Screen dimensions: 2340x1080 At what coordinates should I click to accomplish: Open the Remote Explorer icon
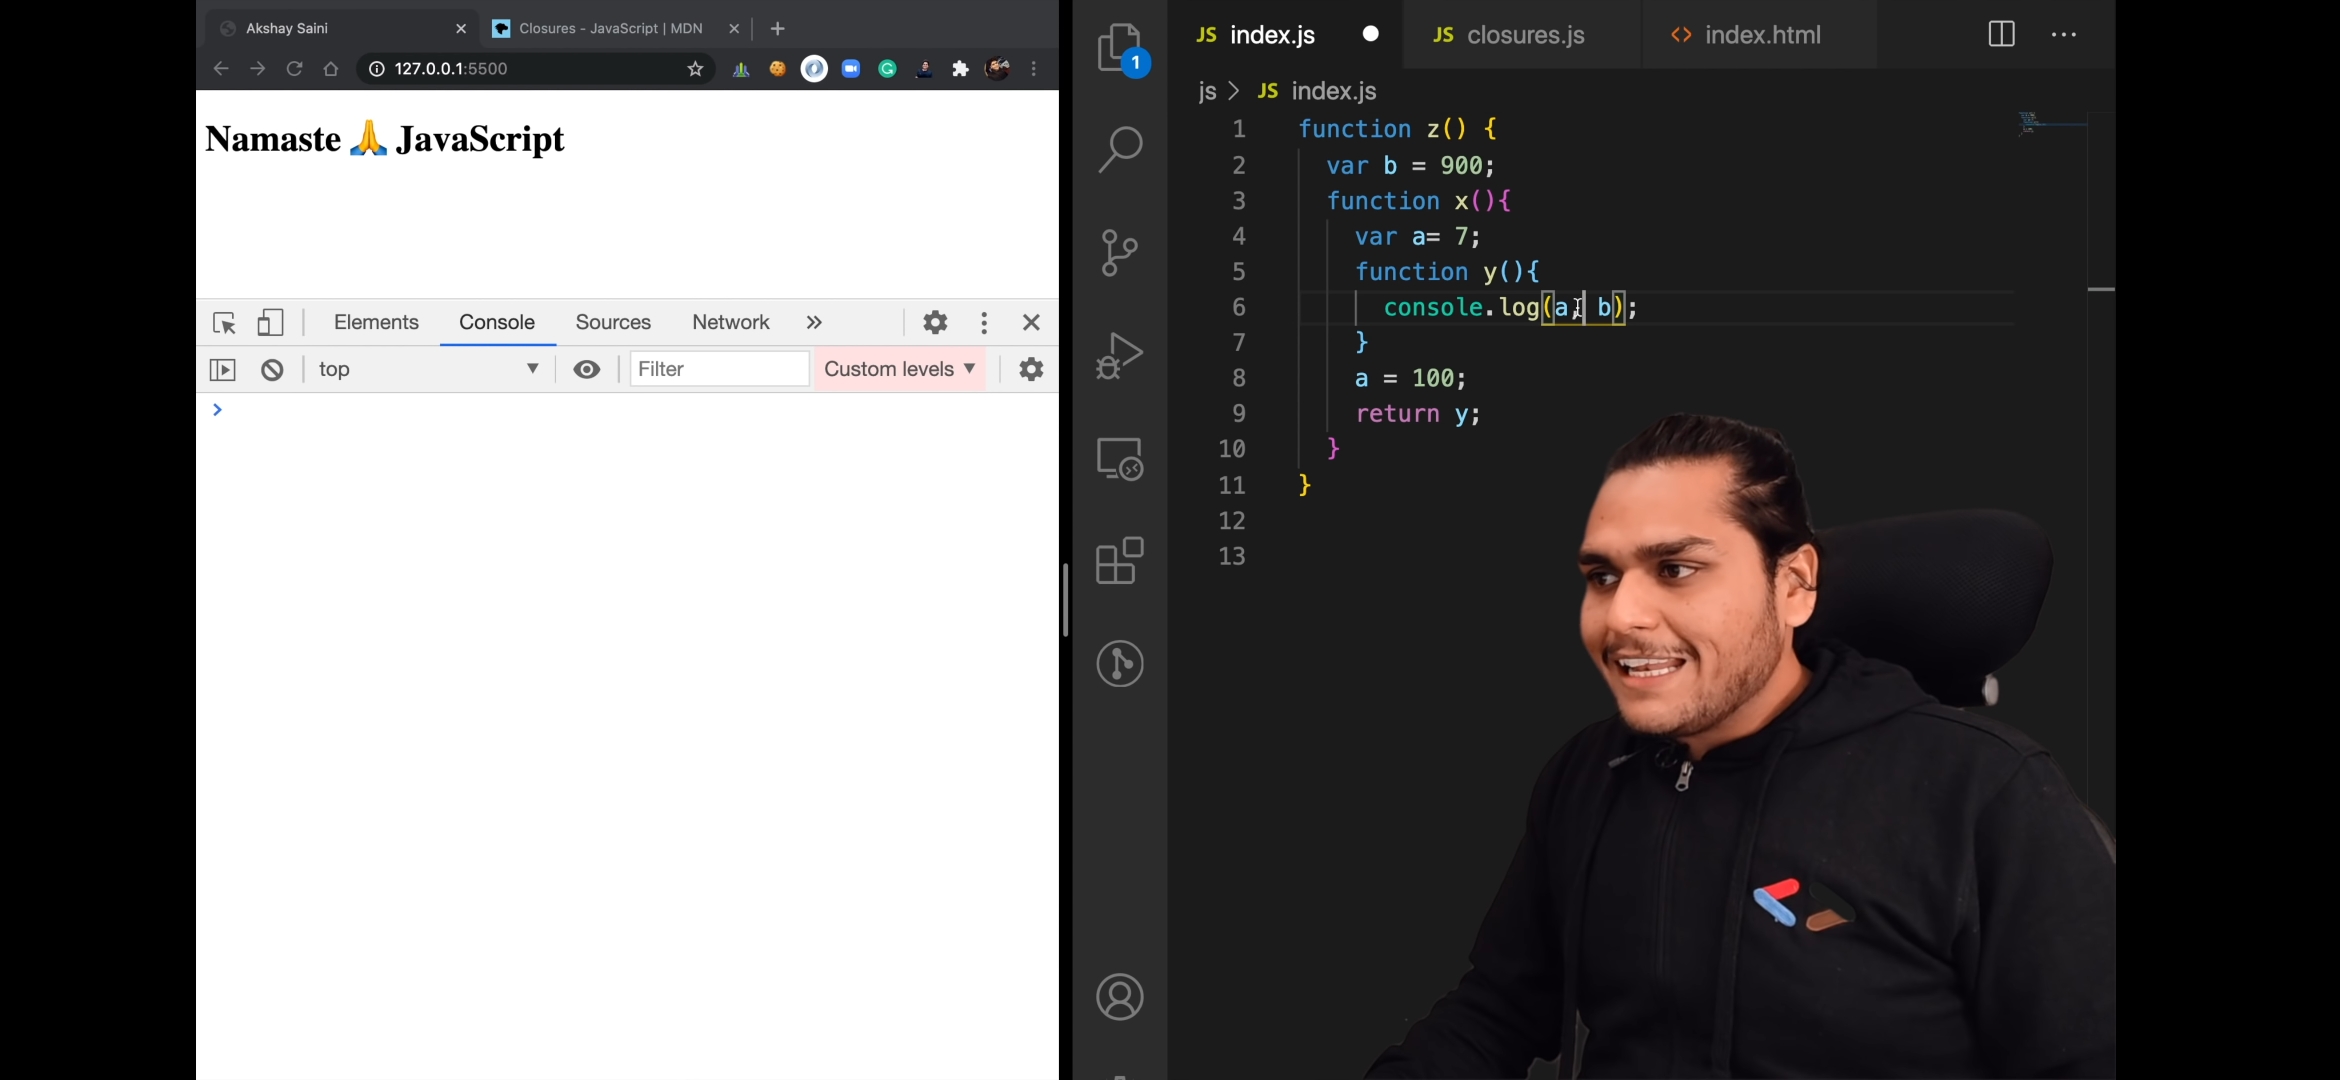click(x=1119, y=458)
